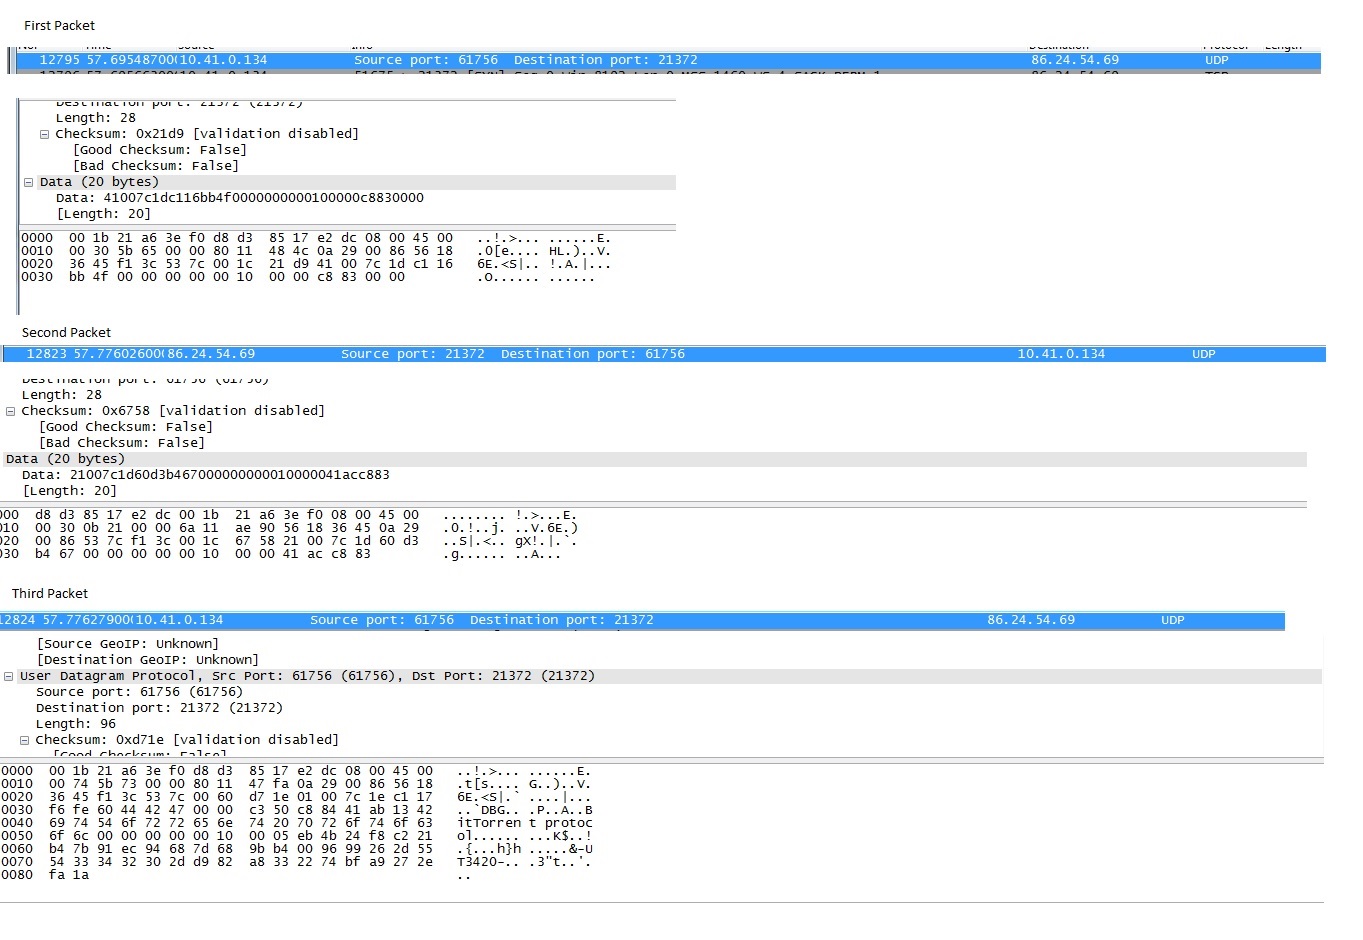Image resolution: width=1363 pixels, height=940 pixels.
Task: Click hex row 0030 starting 'bb 4f 00 00'
Action: coord(308,277)
